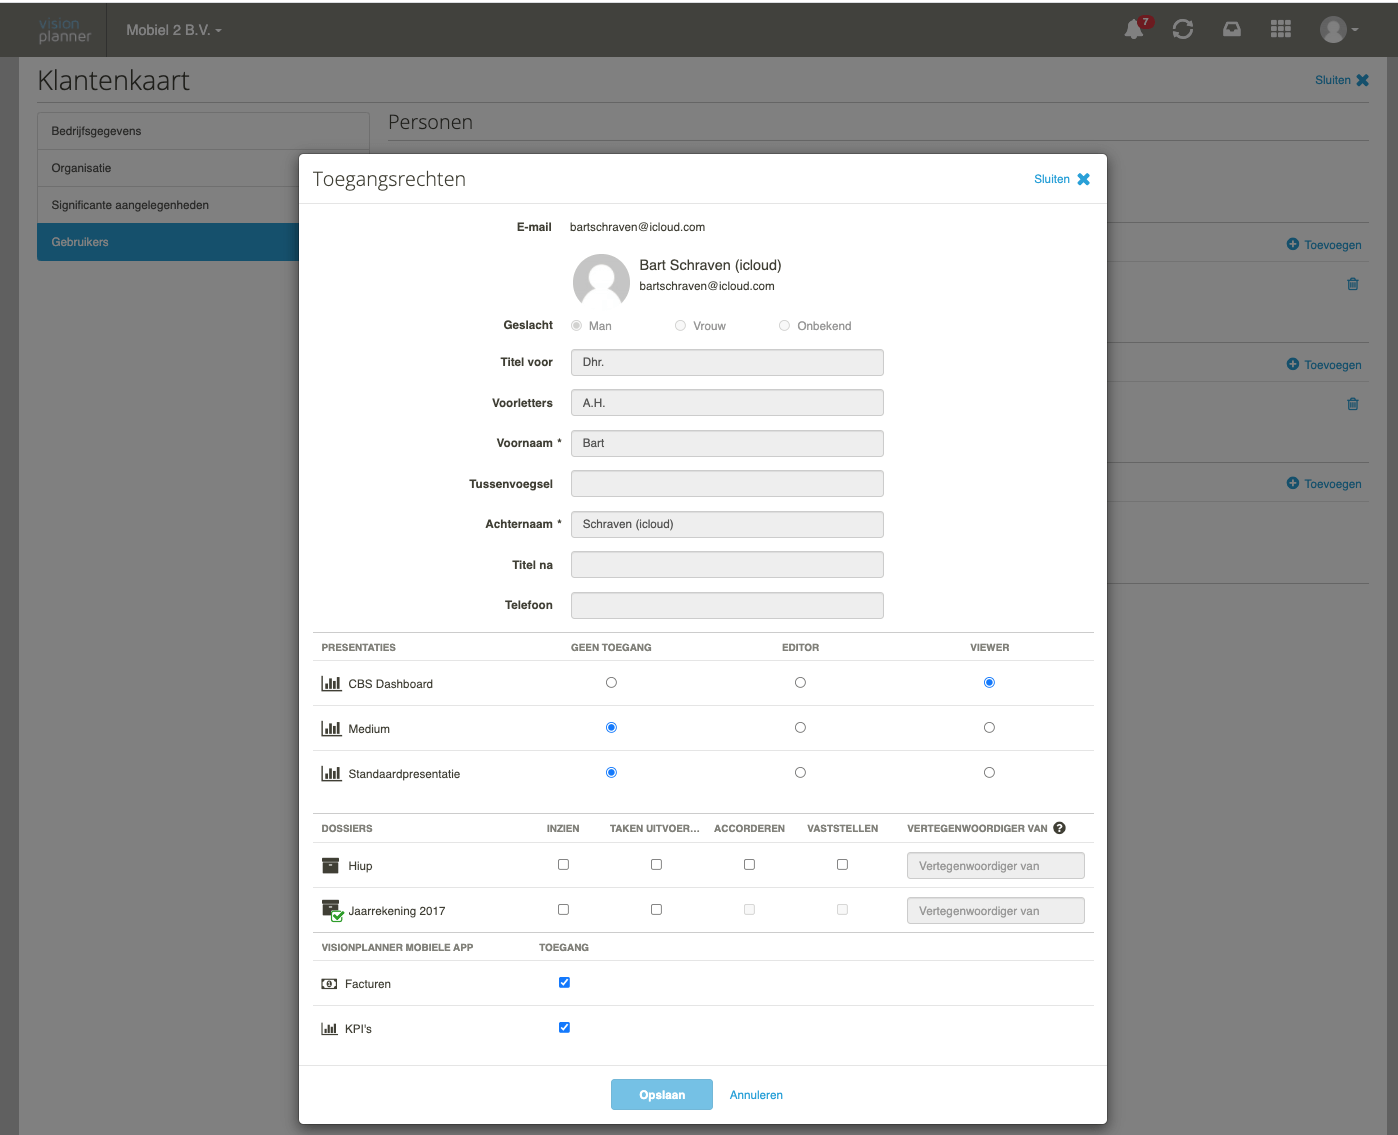Click the Telefoon input field

(726, 605)
